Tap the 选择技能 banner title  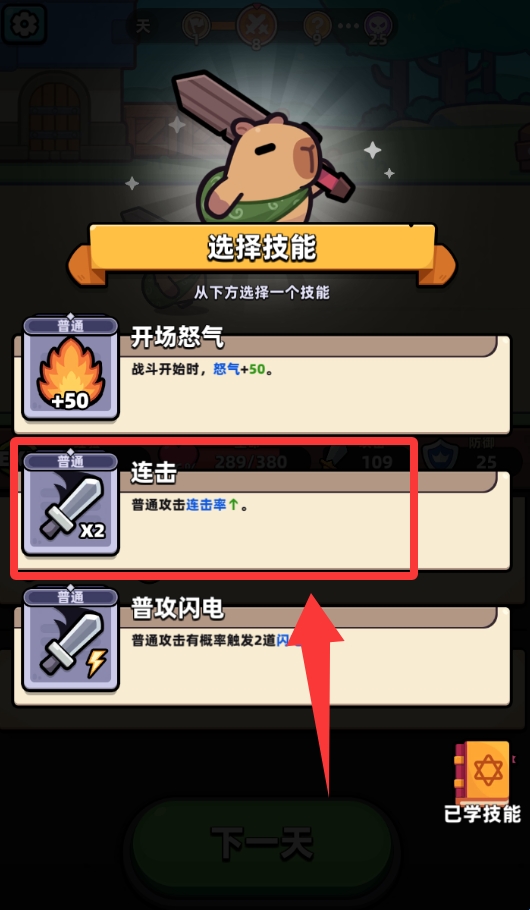[262, 248]
